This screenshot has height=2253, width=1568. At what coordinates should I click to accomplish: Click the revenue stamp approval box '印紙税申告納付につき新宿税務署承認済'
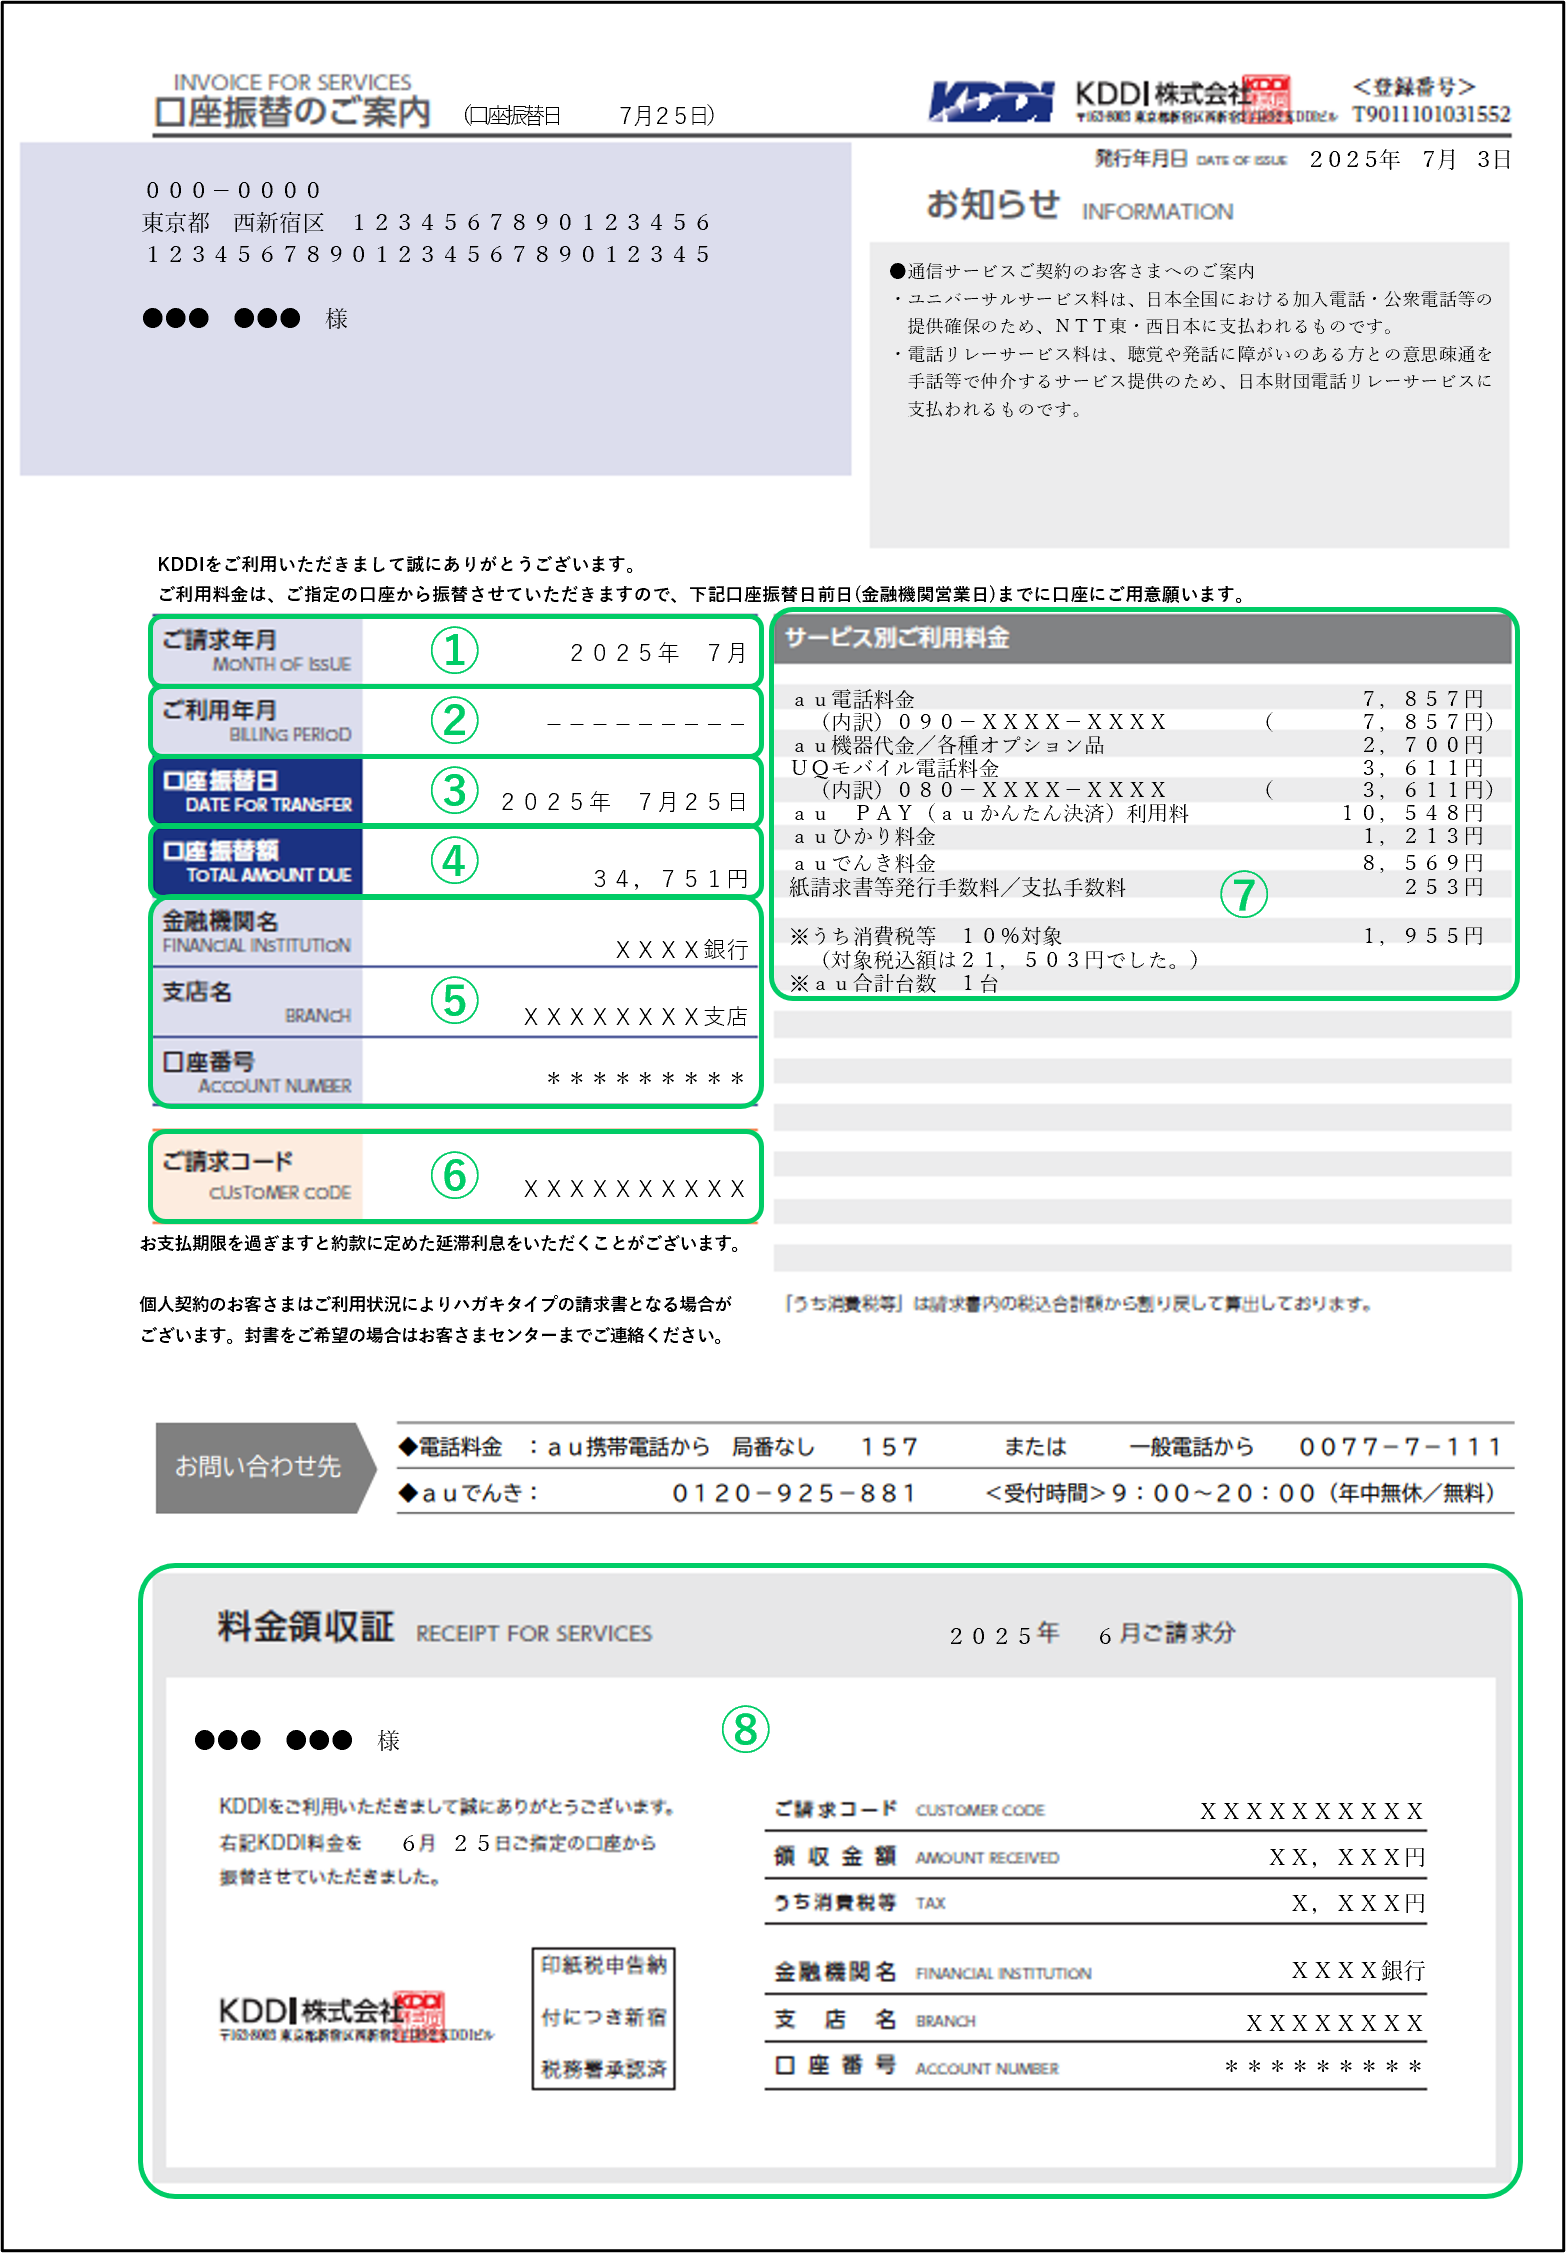click(x=603, y=2017)
